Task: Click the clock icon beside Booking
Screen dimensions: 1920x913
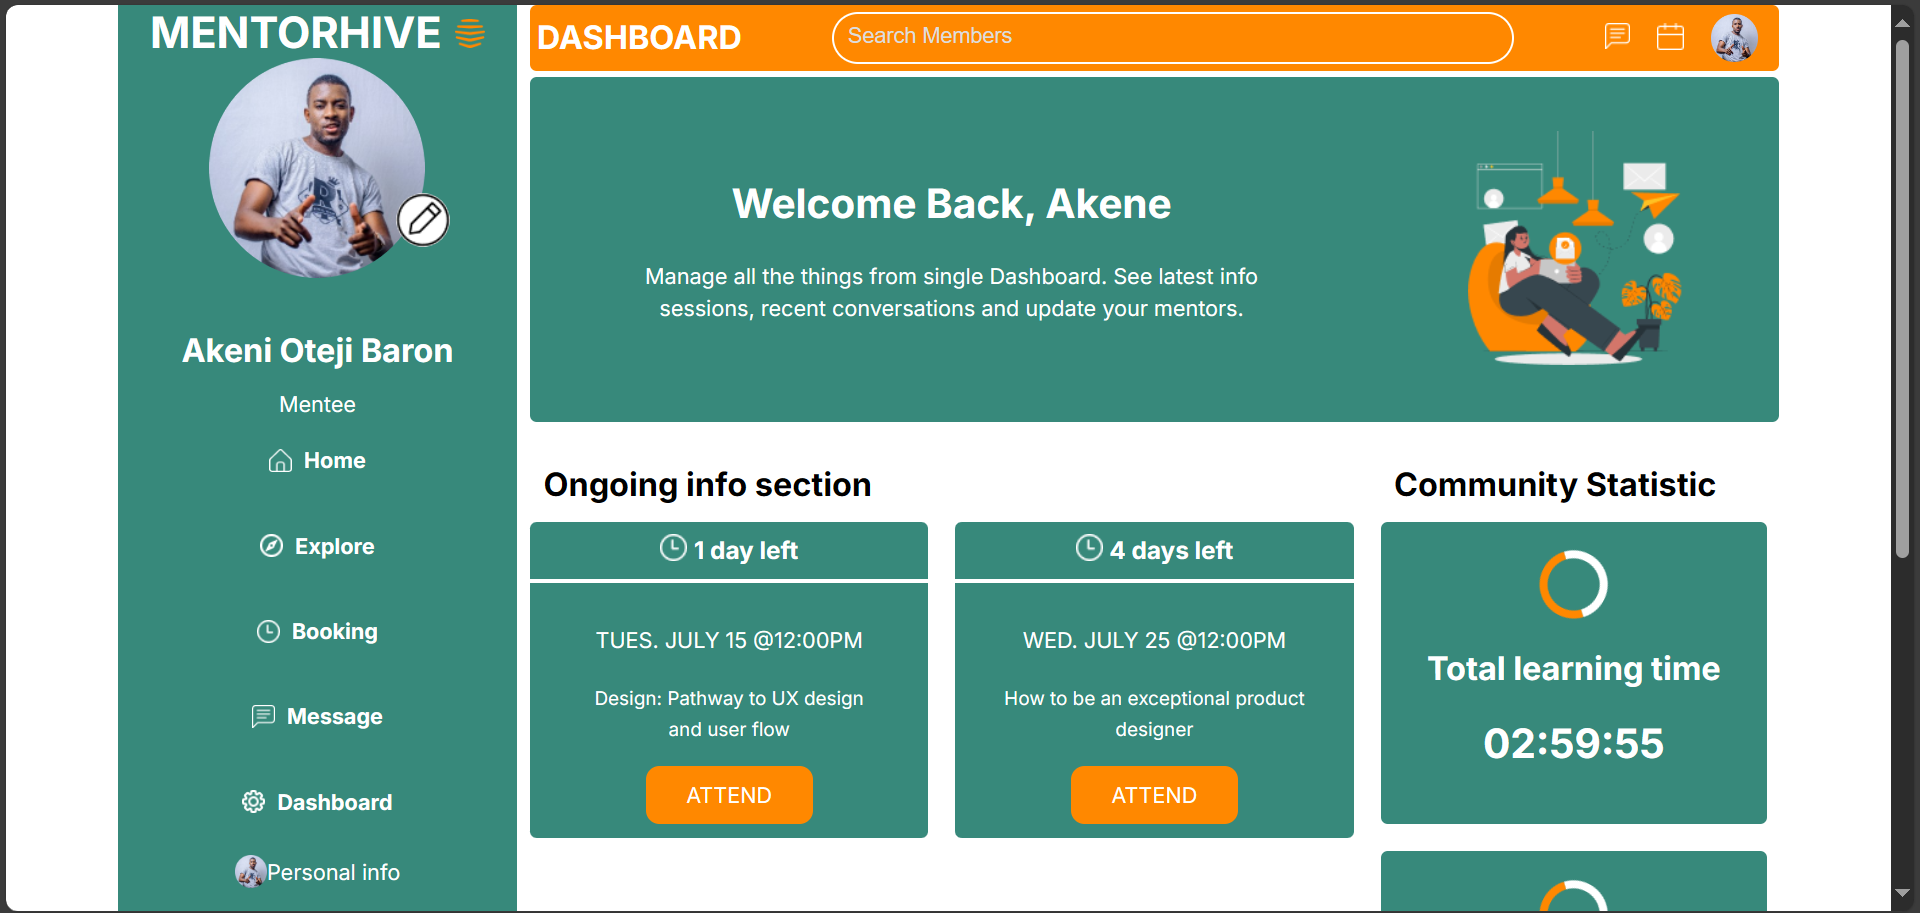Action: pos(268,632)
